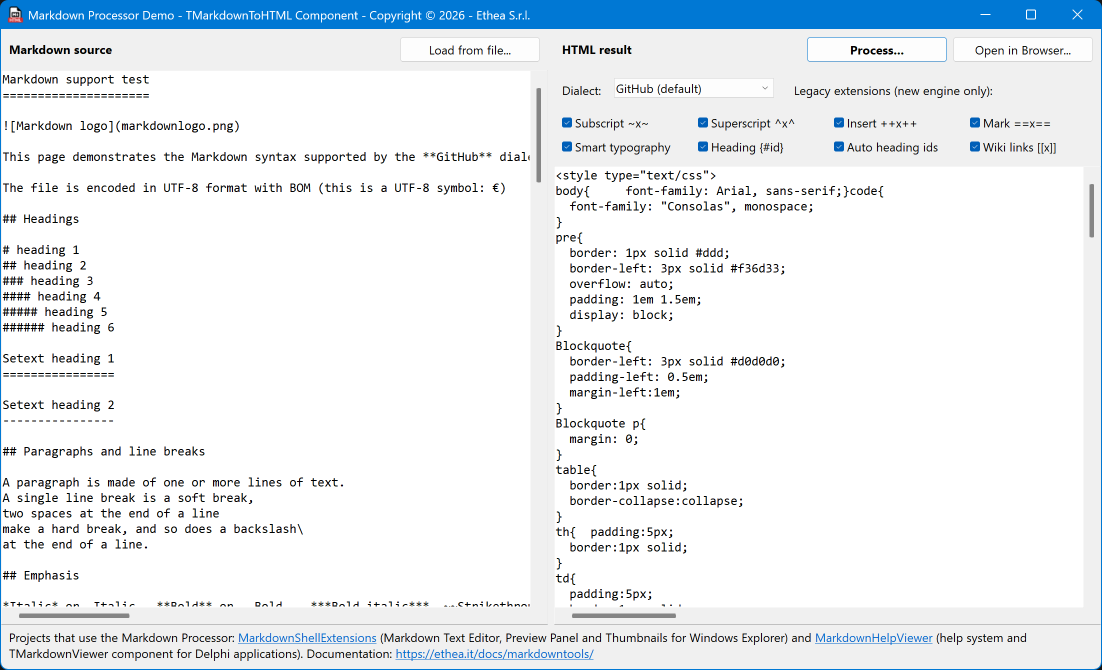Click the '###### heading 6' line
The image size is (1102, 670).
point(58,327)
